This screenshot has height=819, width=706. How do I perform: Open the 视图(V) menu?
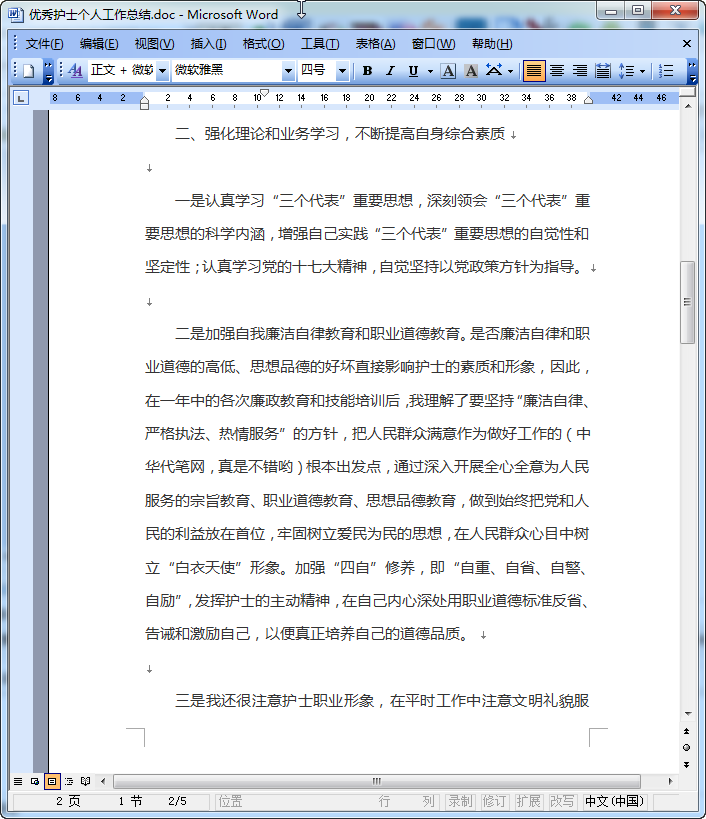coord(154,44)
